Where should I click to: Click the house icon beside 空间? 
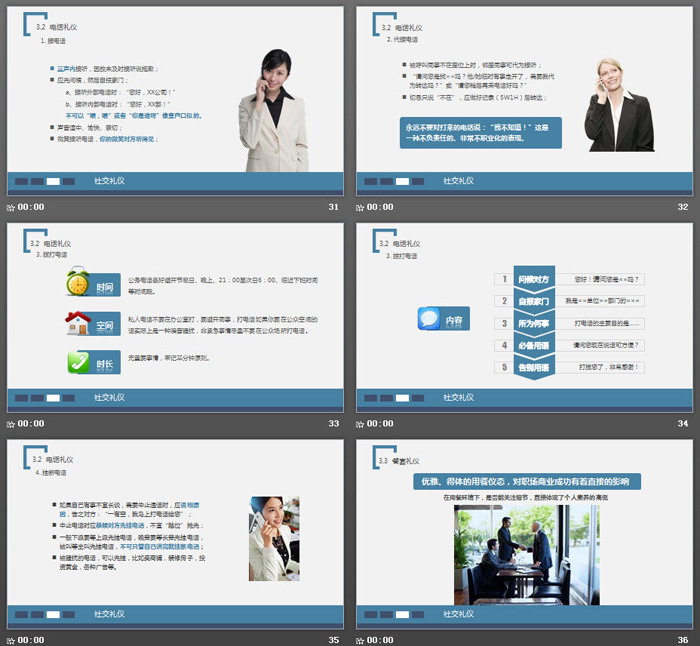(78, 322)
